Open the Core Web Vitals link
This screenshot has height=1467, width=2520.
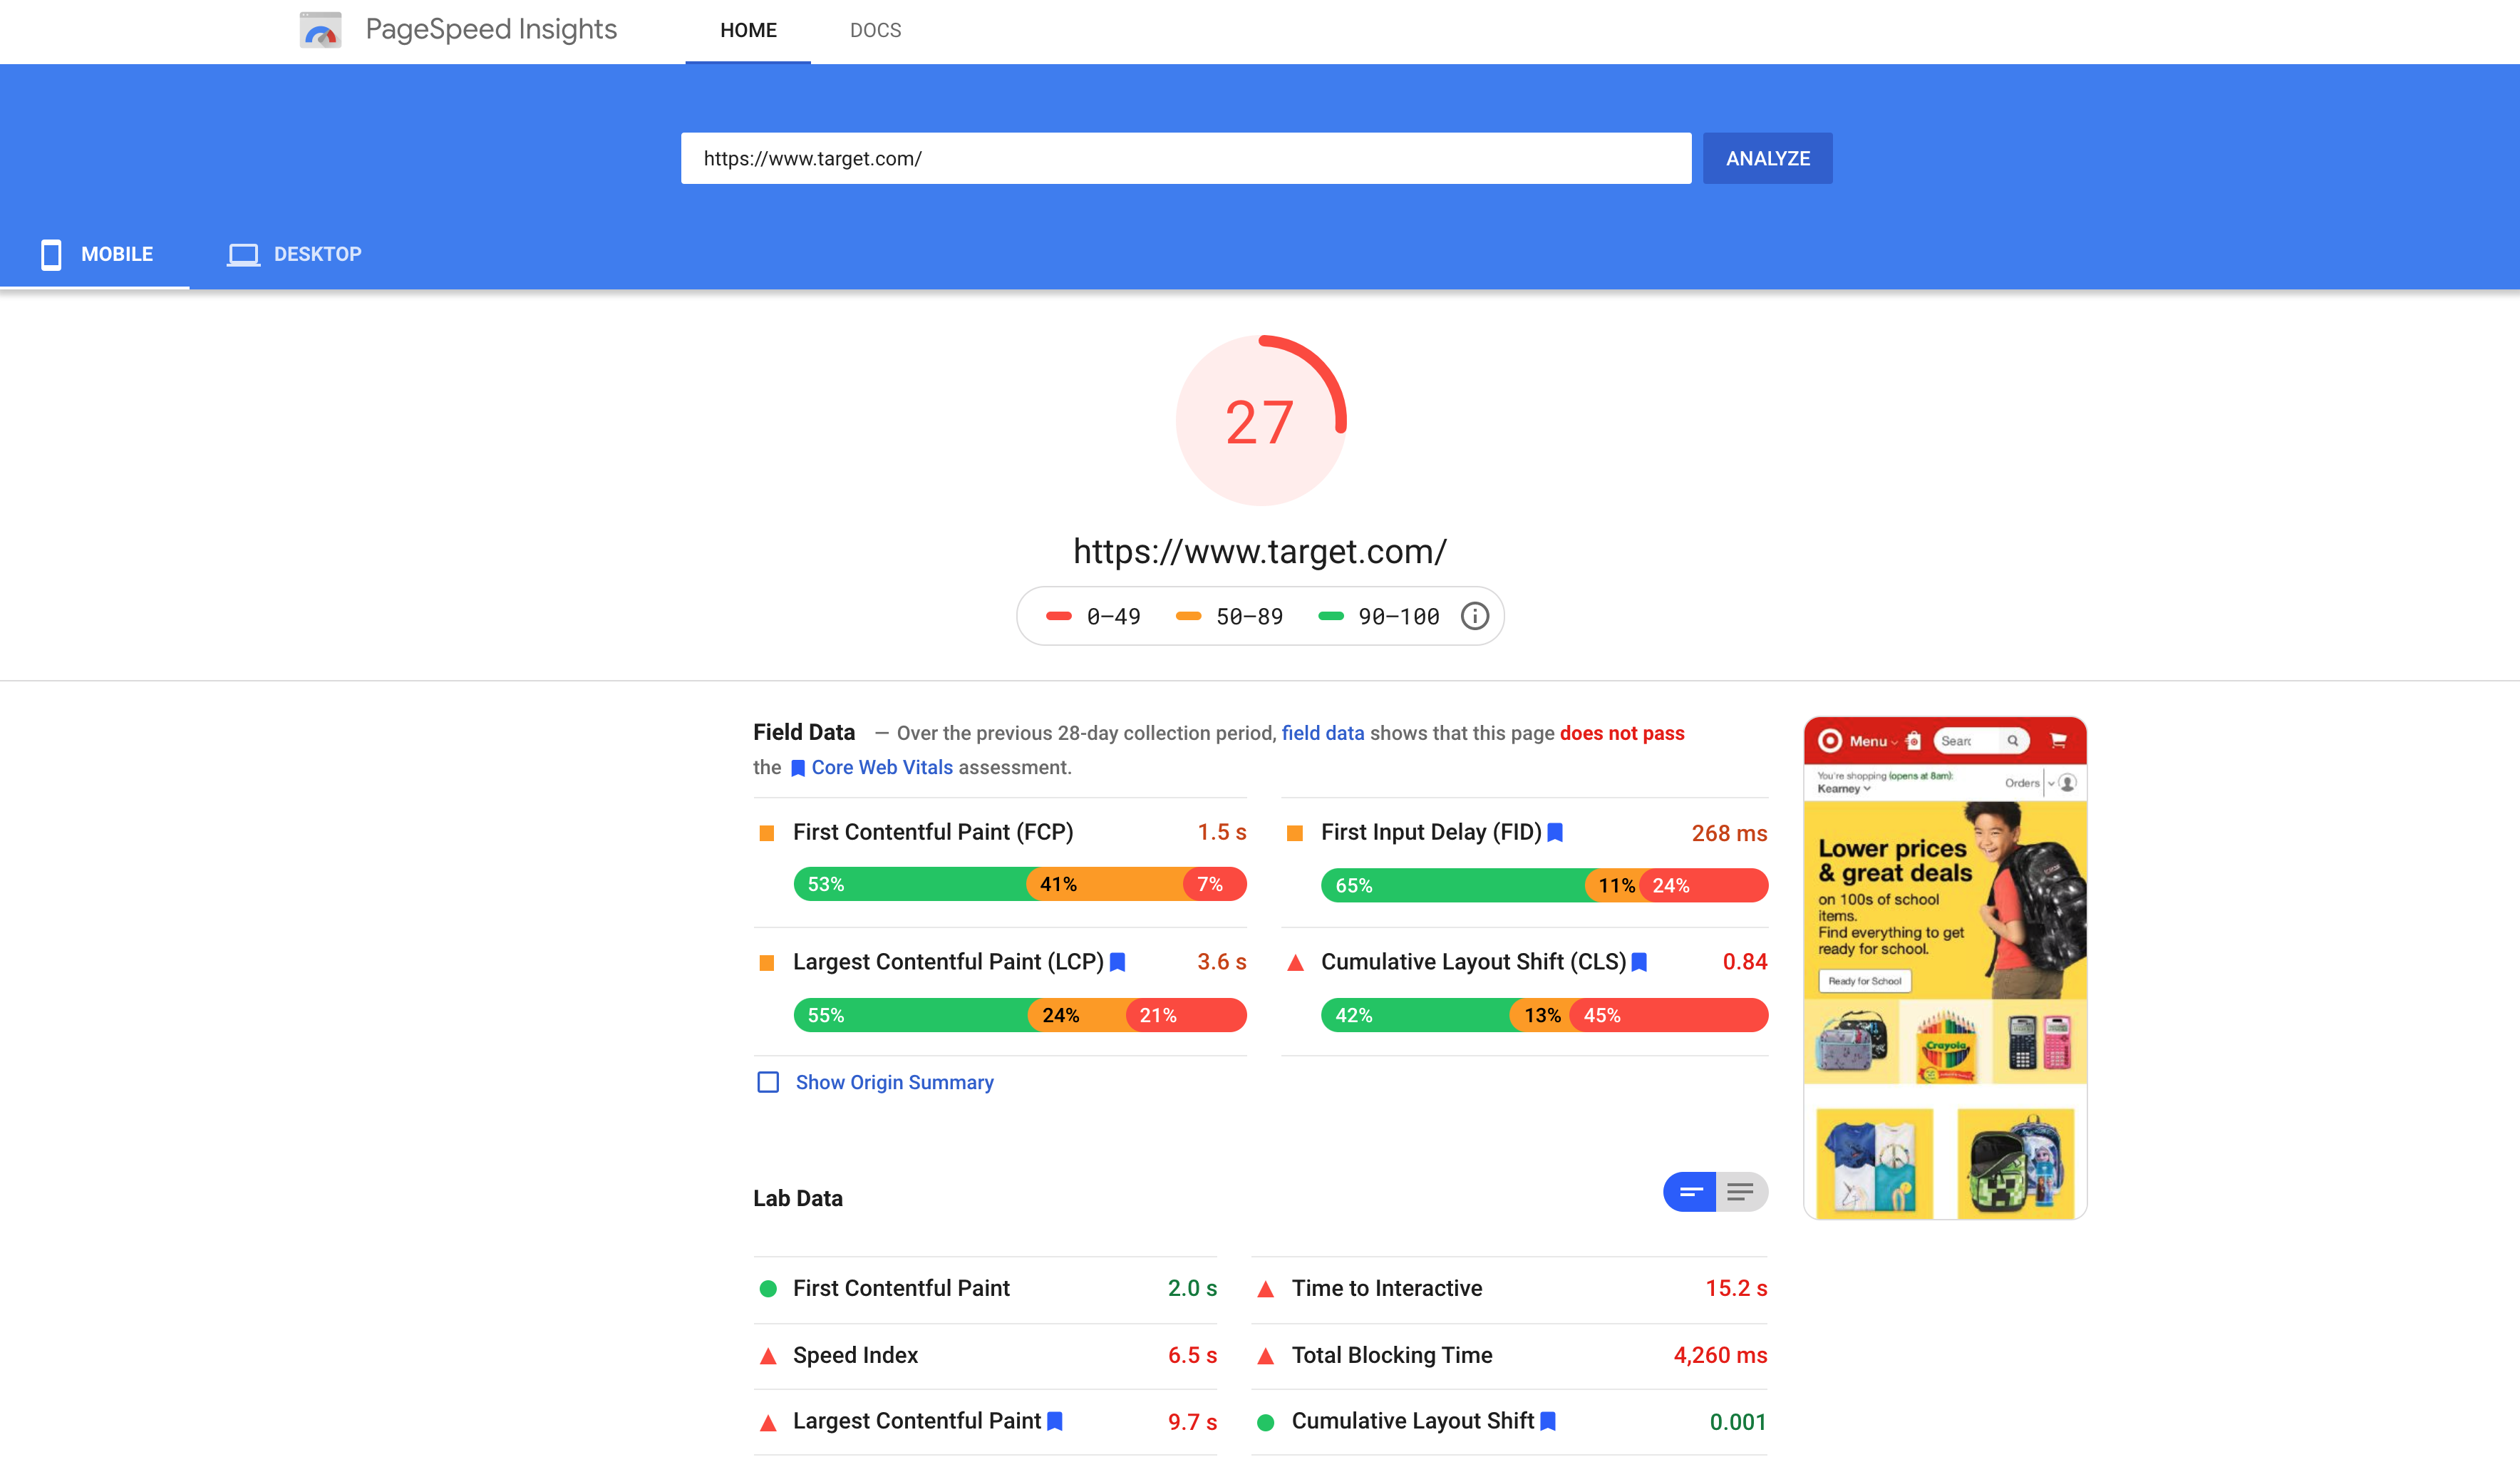[882, 767]
